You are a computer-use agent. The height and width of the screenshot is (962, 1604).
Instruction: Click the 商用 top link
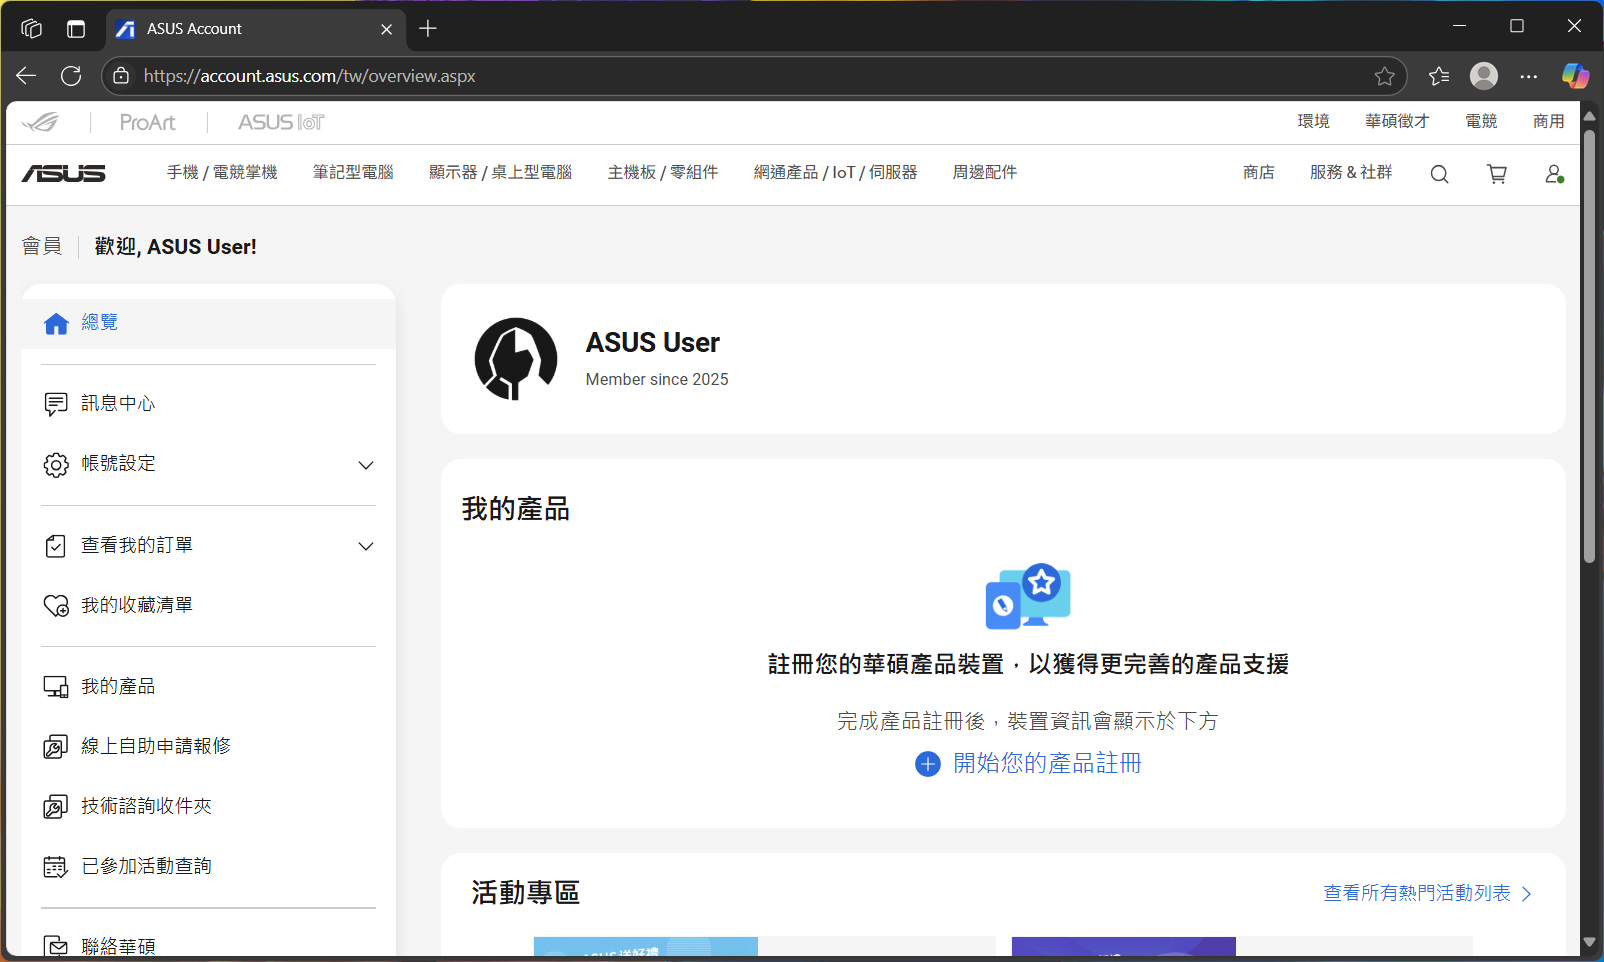pos(1549,121)
